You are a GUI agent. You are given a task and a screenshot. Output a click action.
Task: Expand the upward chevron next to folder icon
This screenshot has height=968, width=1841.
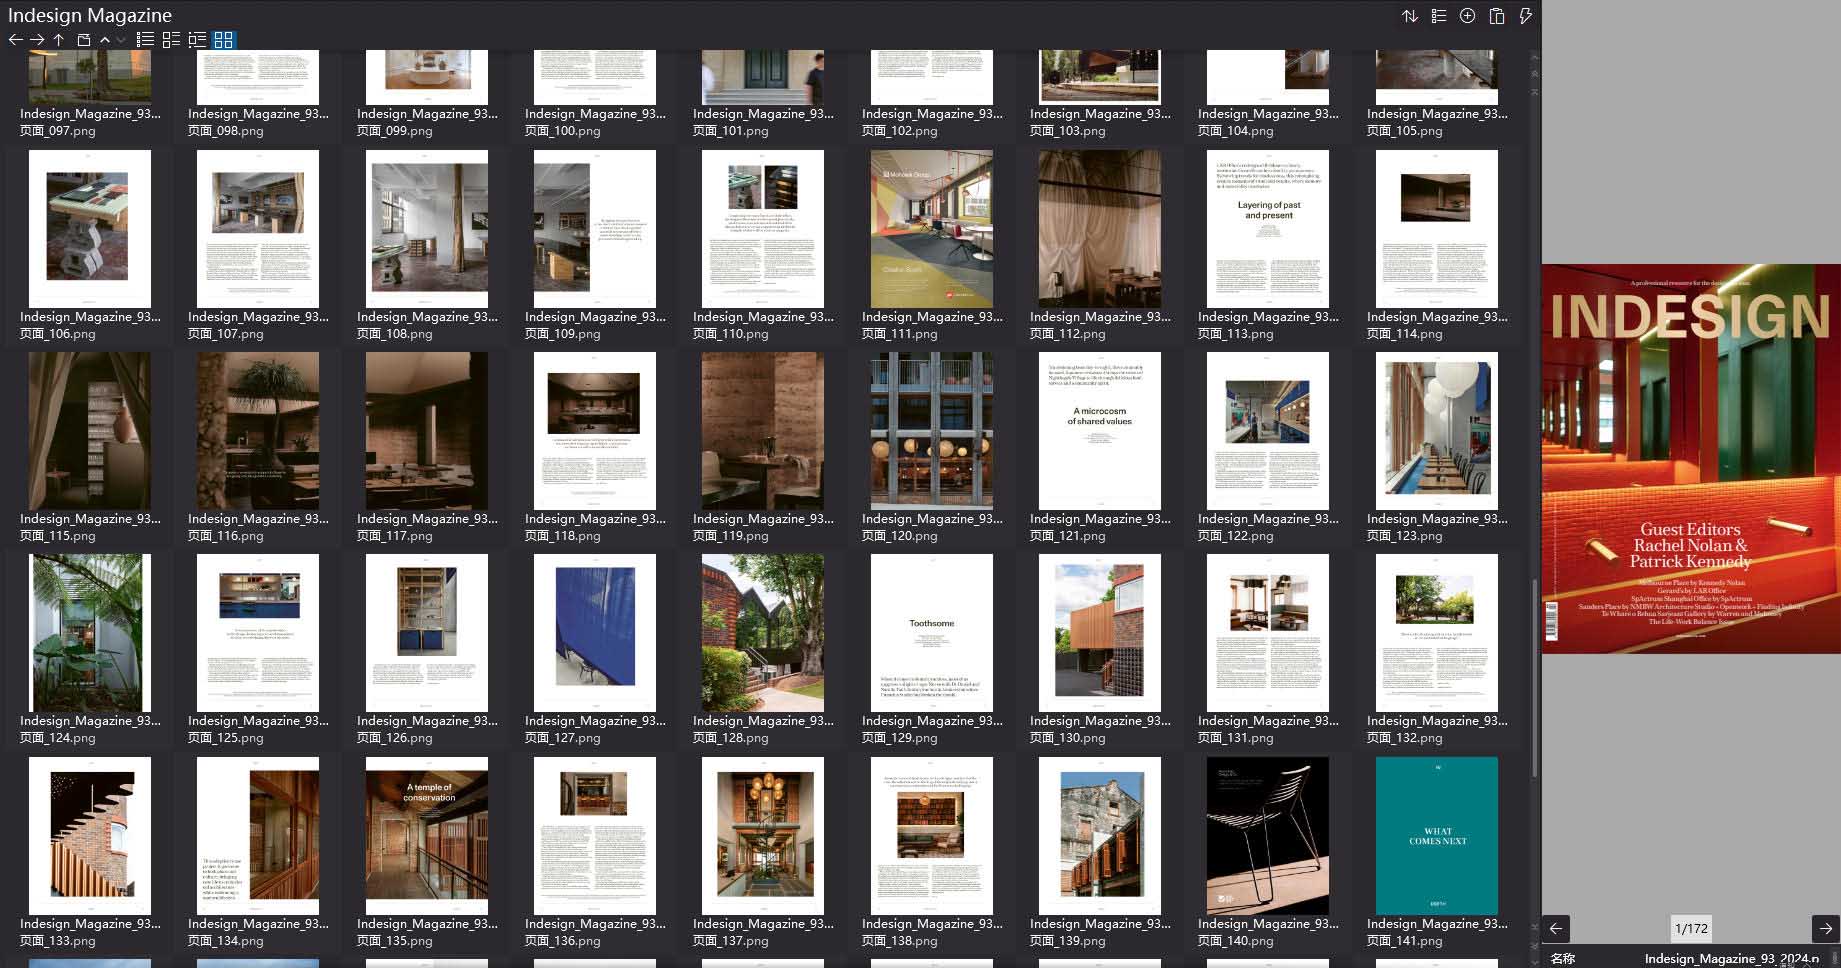[x=105, y=40]
